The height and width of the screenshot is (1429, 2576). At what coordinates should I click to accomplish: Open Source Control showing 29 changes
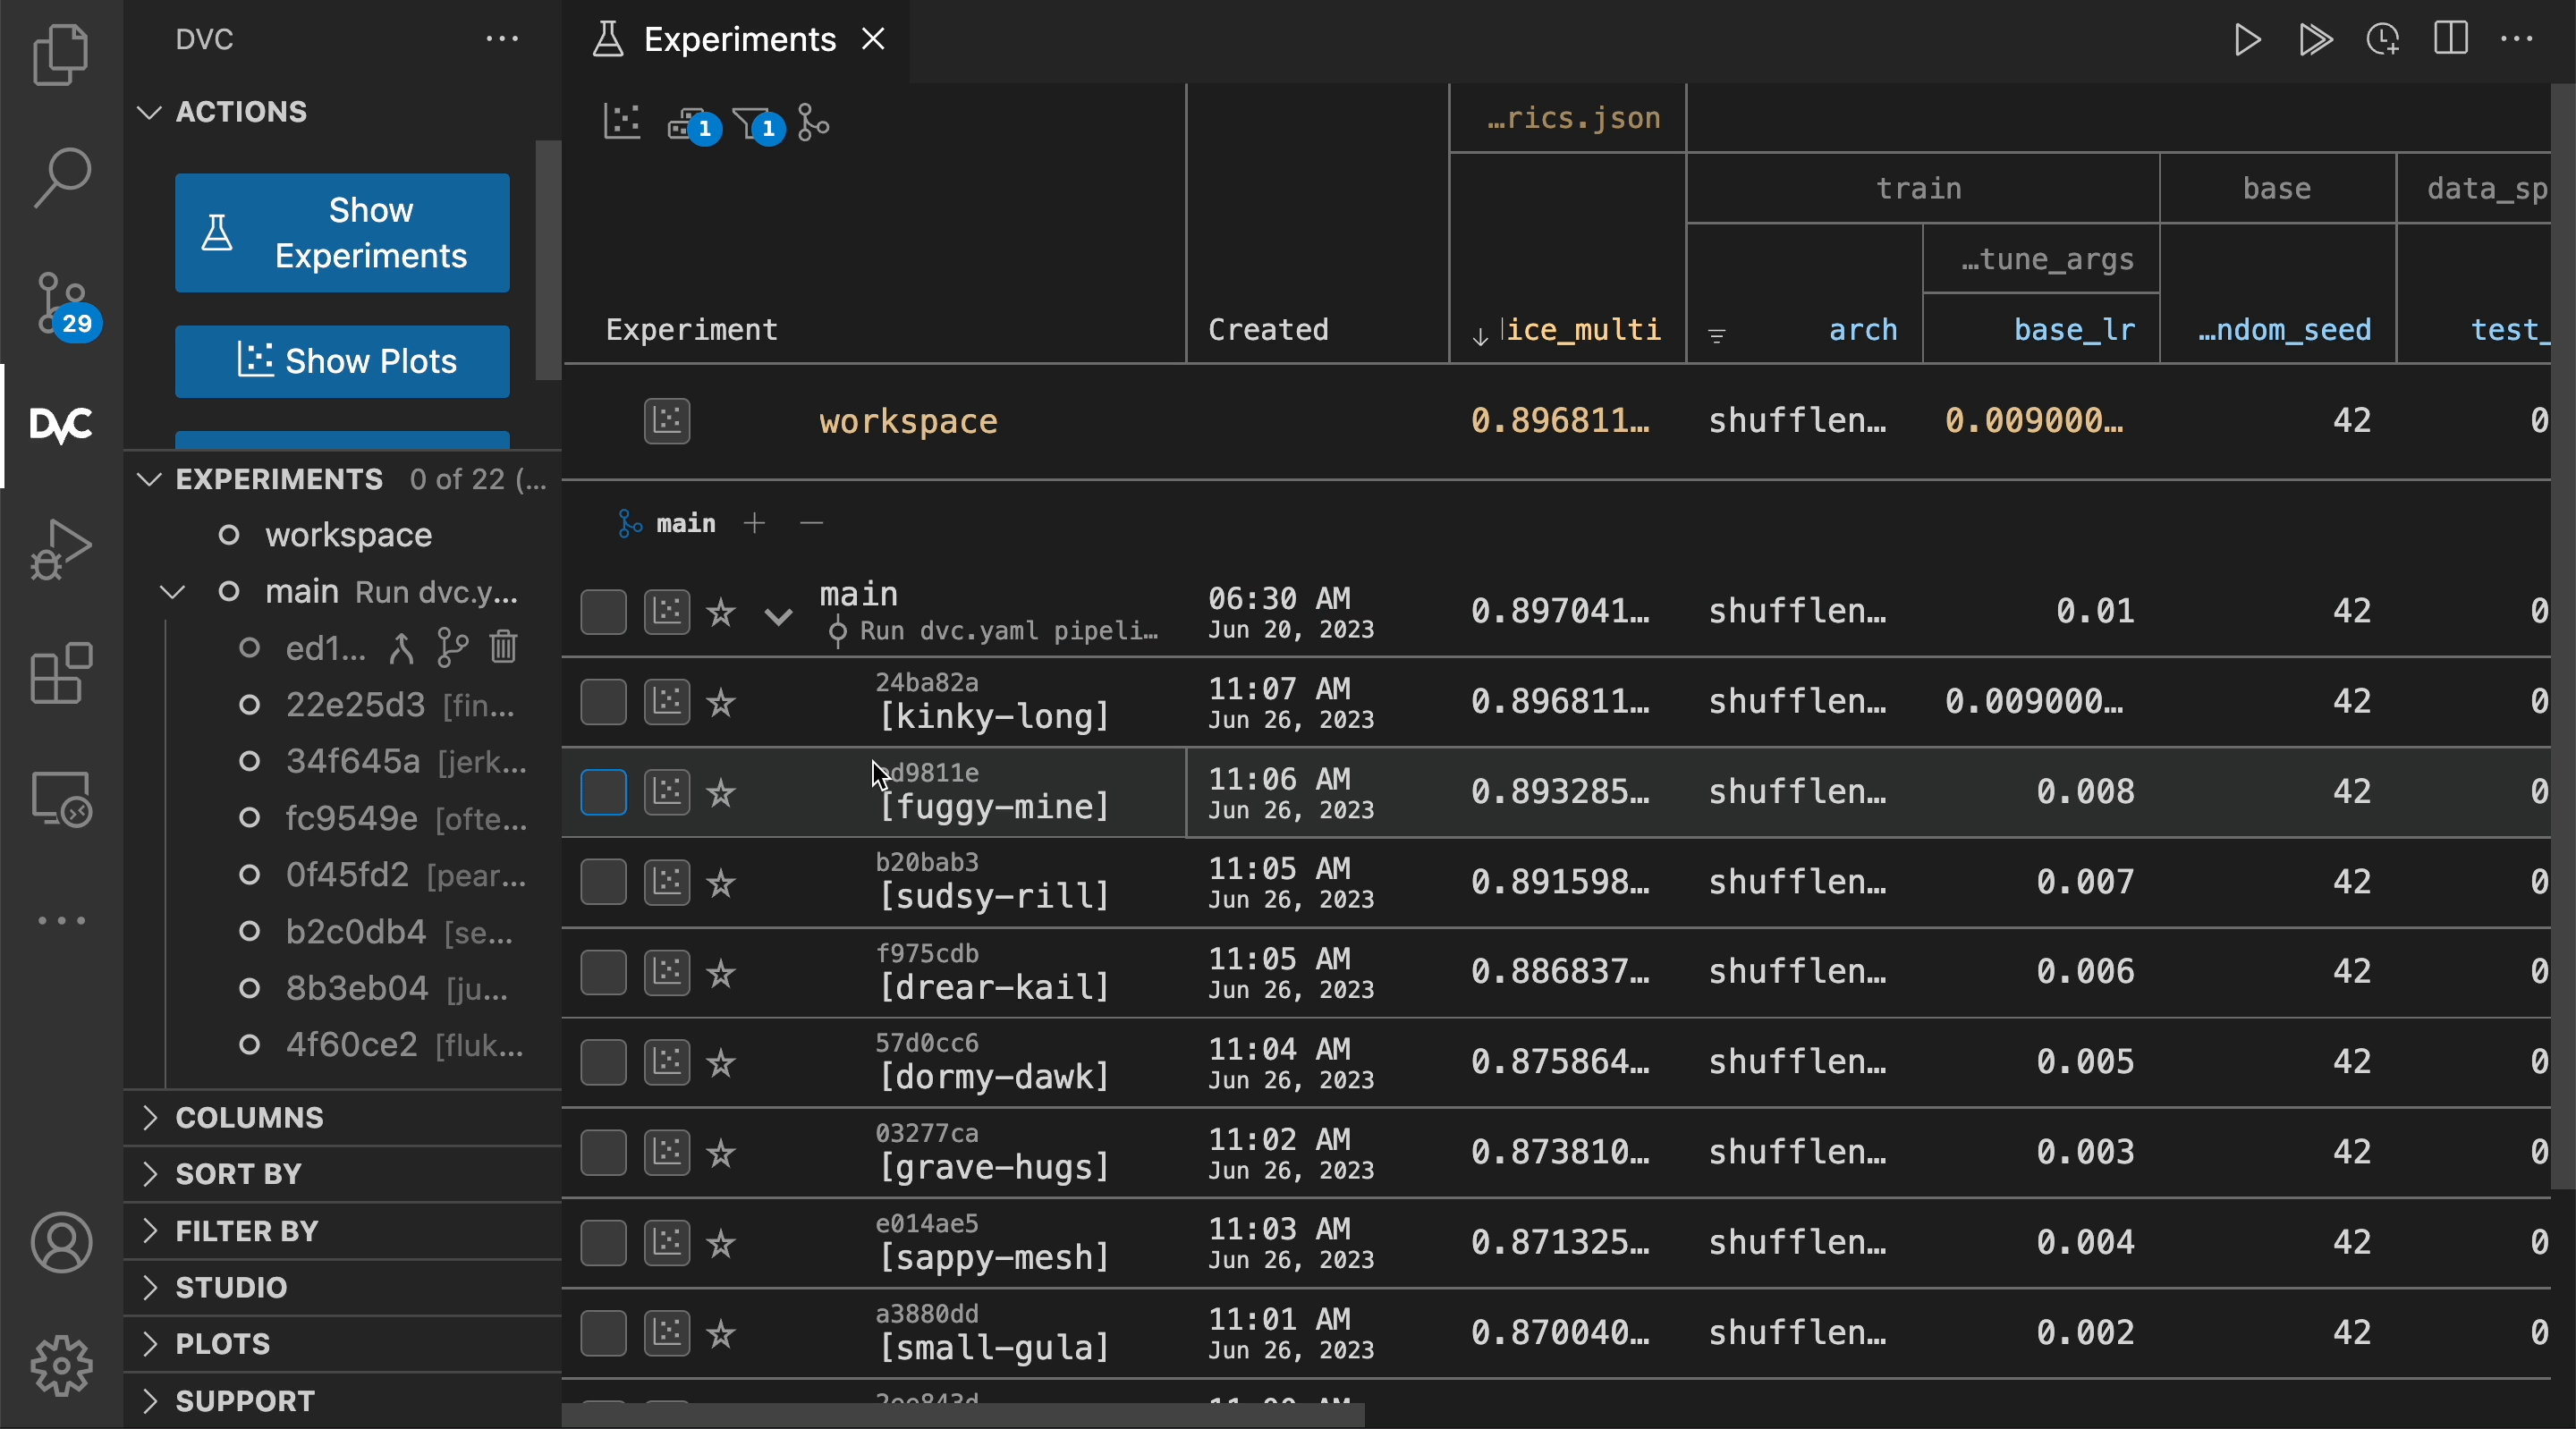point(60,302)
